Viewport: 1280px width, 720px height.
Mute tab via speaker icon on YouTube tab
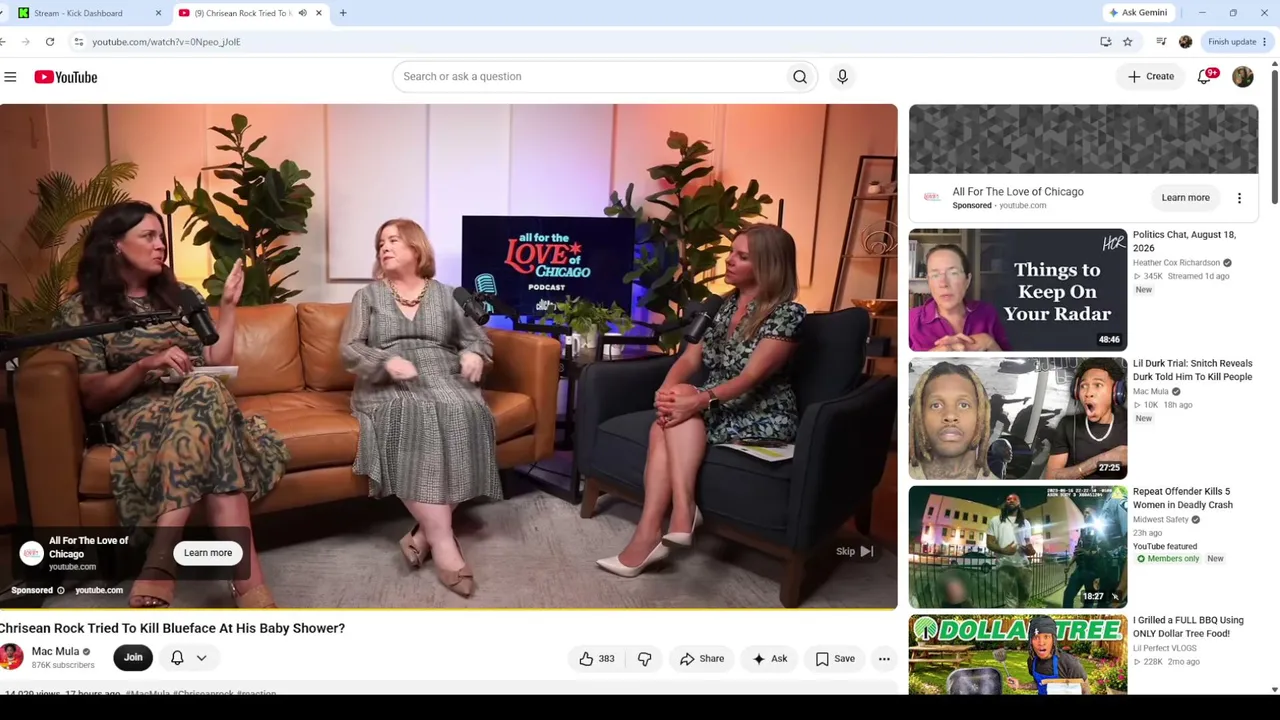click(x=302, y=13)
